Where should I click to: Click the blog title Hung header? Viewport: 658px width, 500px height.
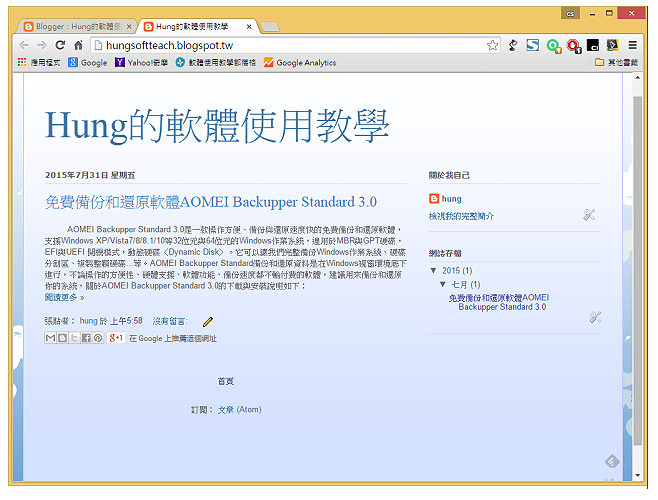click(x=217, y=126)
